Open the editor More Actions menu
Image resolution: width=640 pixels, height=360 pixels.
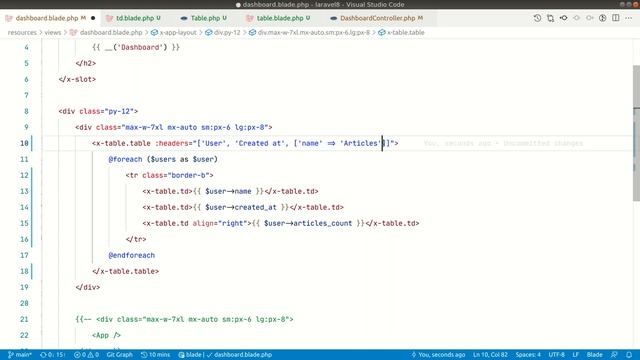[x=629, y=18]
